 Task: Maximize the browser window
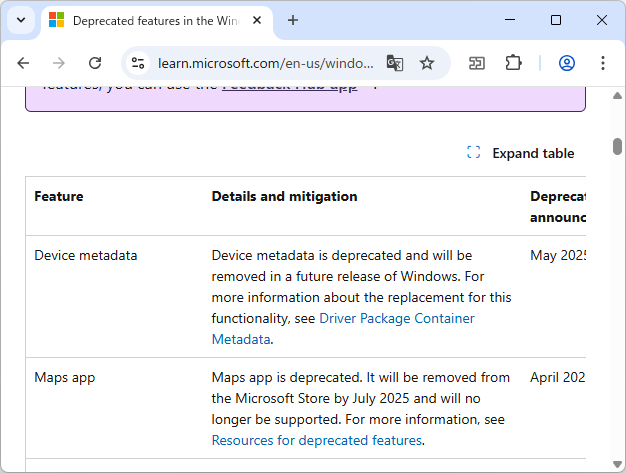(x=556, y=20)
